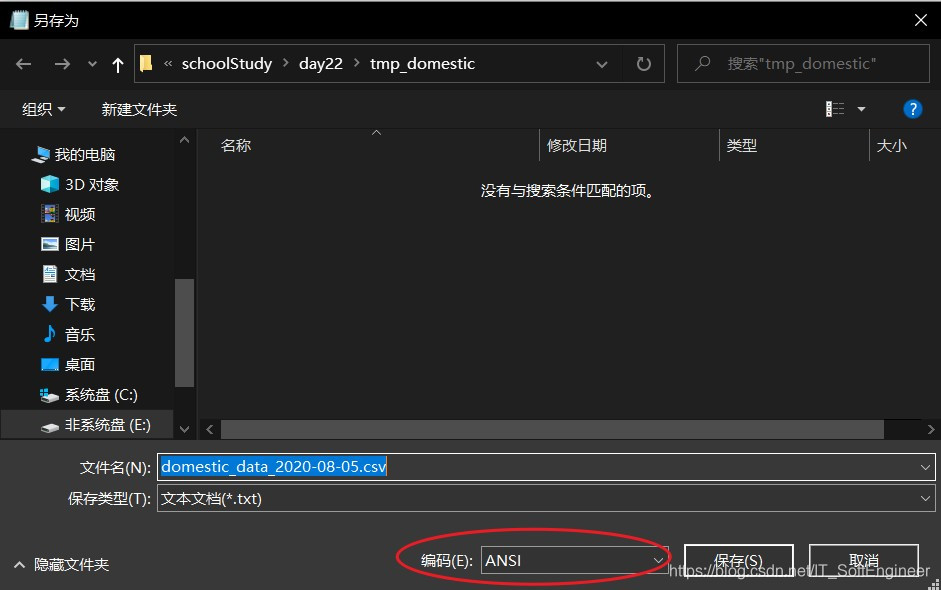Open 图片 folder in sidebar
Image resolution: width=941 pixels, height=590 pixels.
tap(80, 244)
